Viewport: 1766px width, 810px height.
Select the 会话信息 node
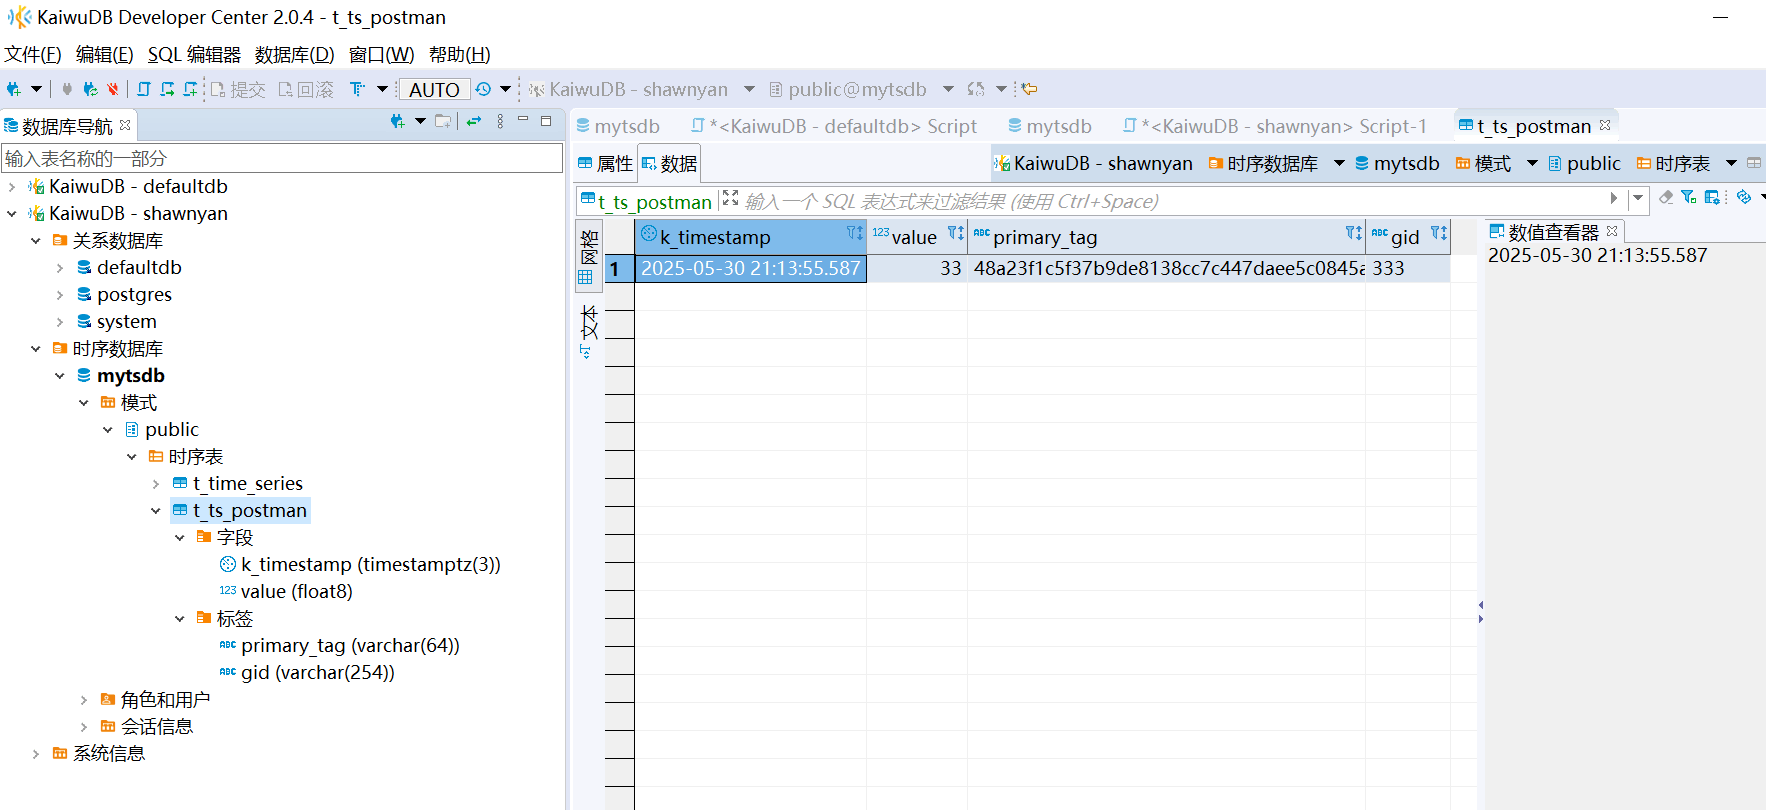click(156, 726)
